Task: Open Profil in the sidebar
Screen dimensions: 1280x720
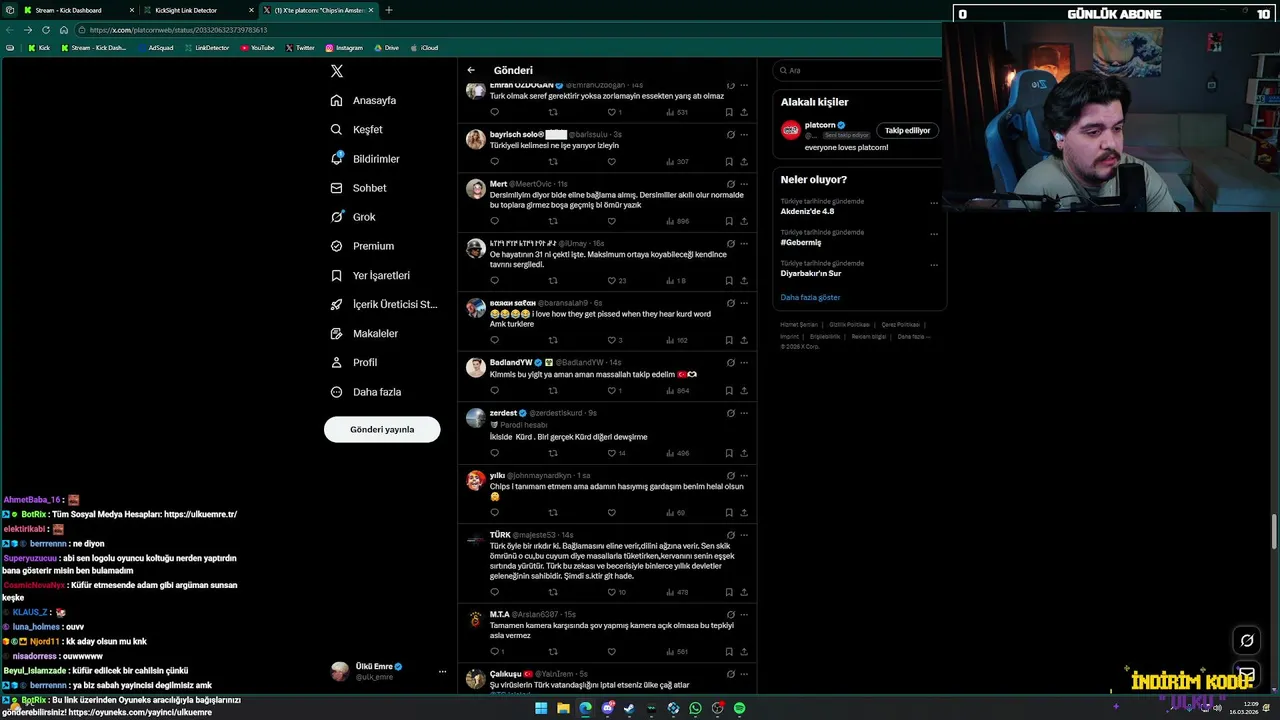Action: pos(354,362)
